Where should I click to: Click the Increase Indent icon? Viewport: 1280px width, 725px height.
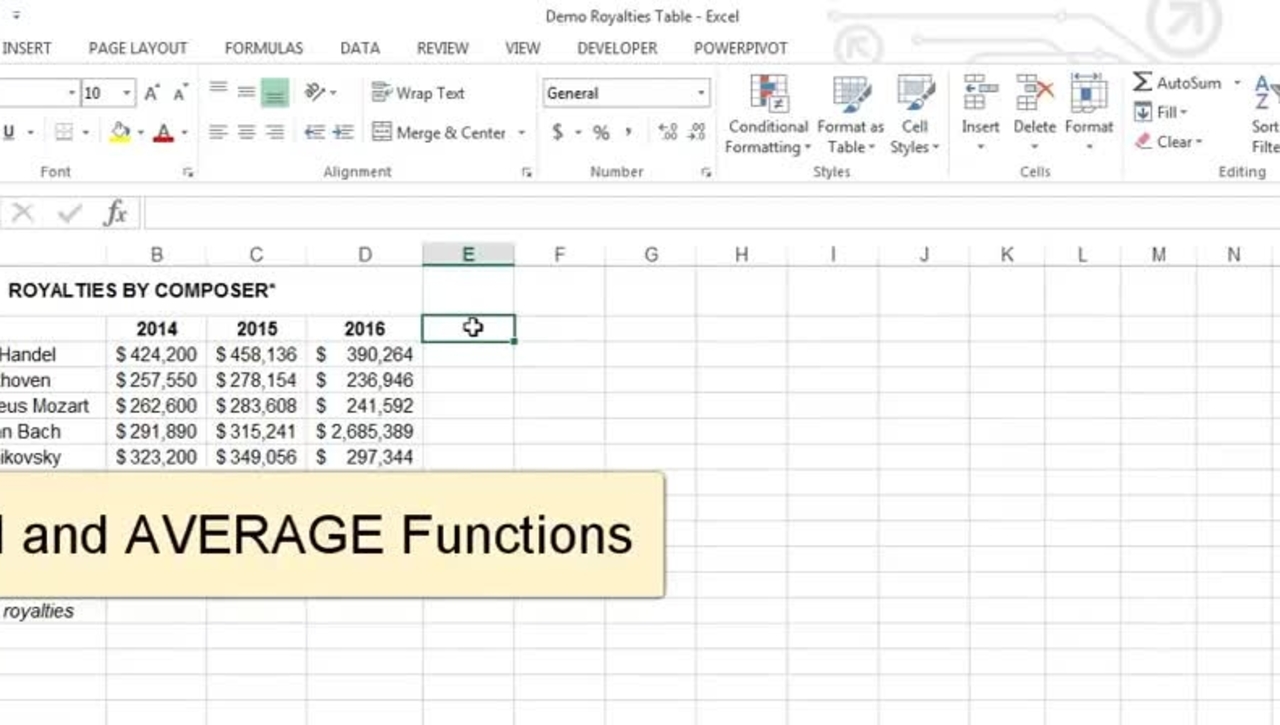[343, 132]
